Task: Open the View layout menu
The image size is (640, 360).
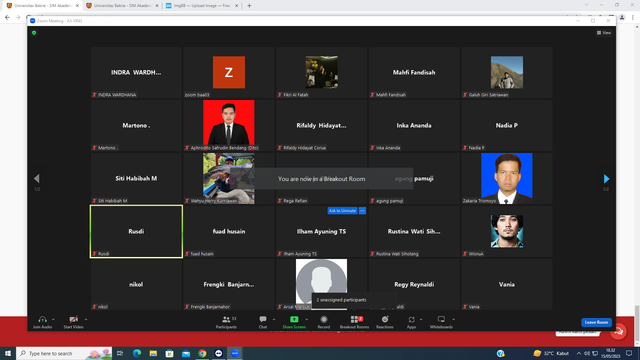Action: click(604, 33)
